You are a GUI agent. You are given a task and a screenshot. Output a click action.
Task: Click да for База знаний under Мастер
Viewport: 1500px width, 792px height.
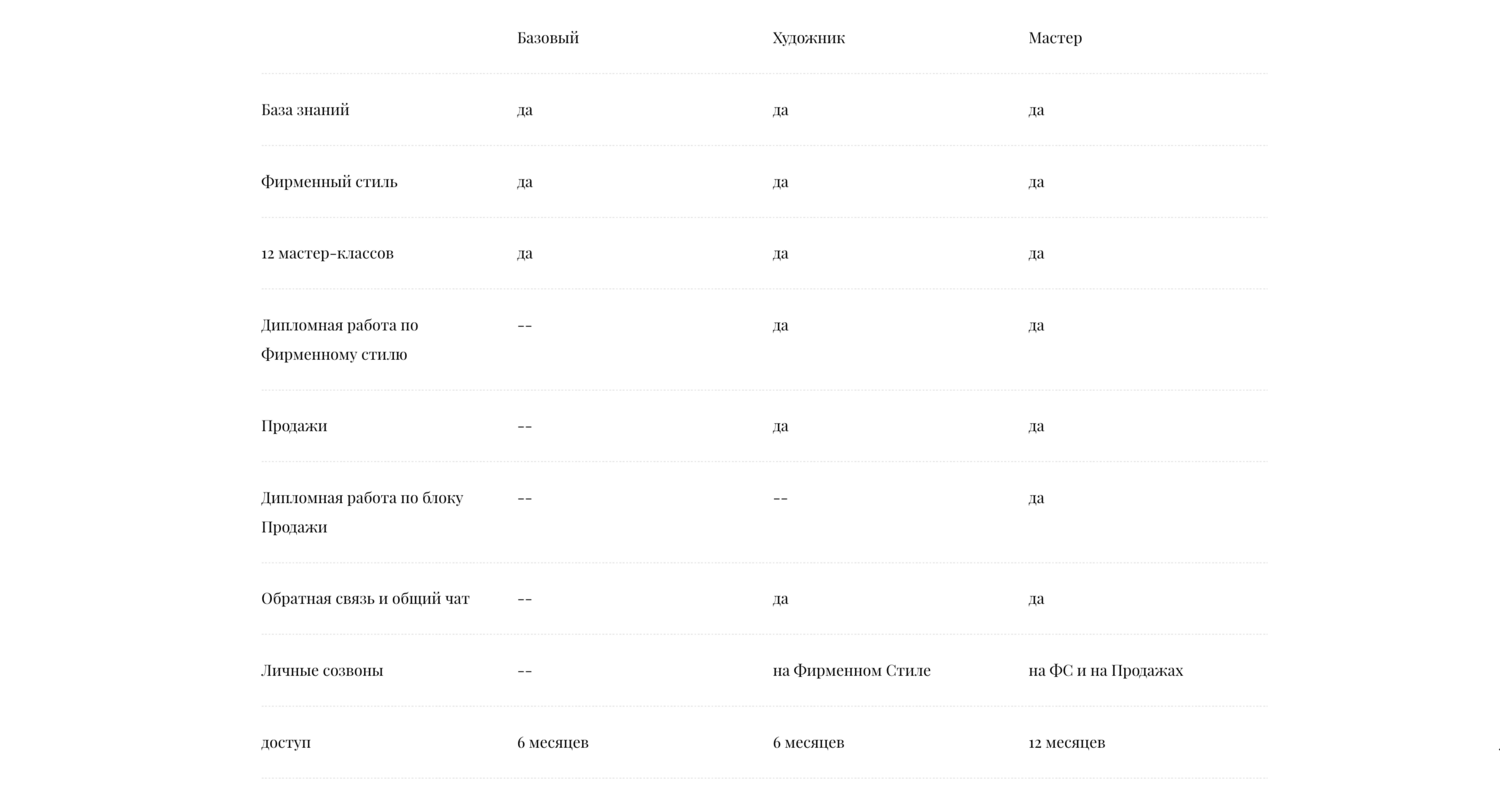1036,110
